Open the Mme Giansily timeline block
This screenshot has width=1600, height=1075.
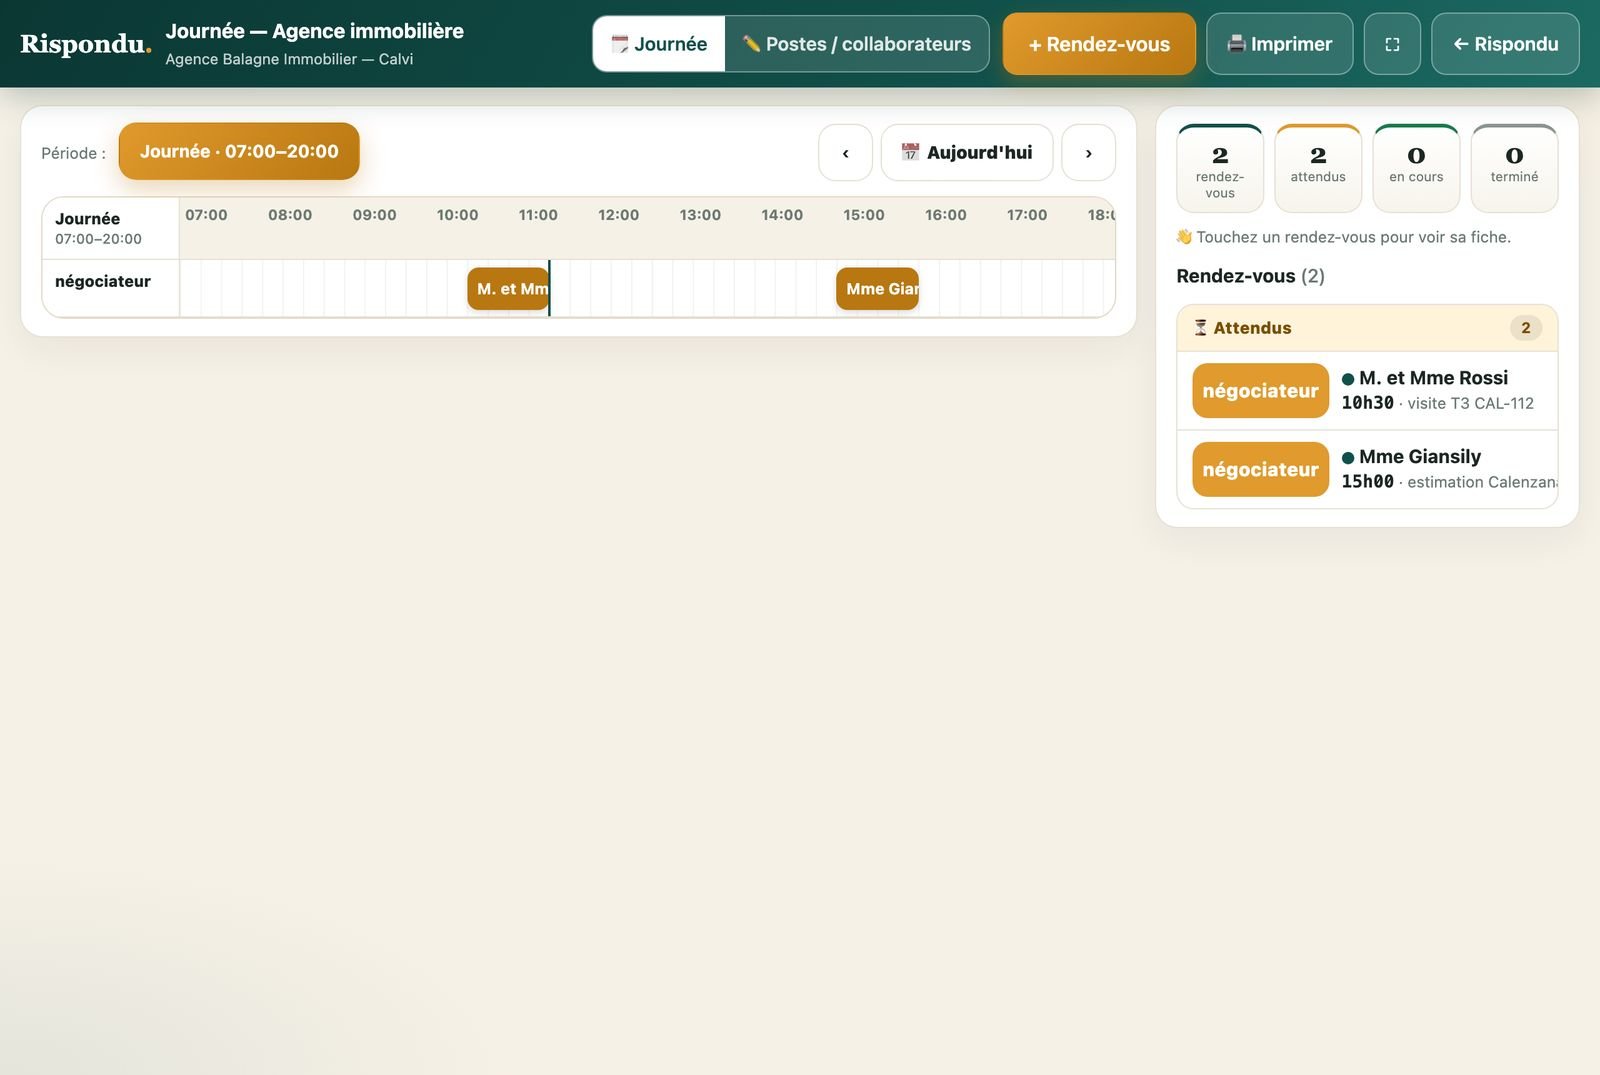[877, 289]
